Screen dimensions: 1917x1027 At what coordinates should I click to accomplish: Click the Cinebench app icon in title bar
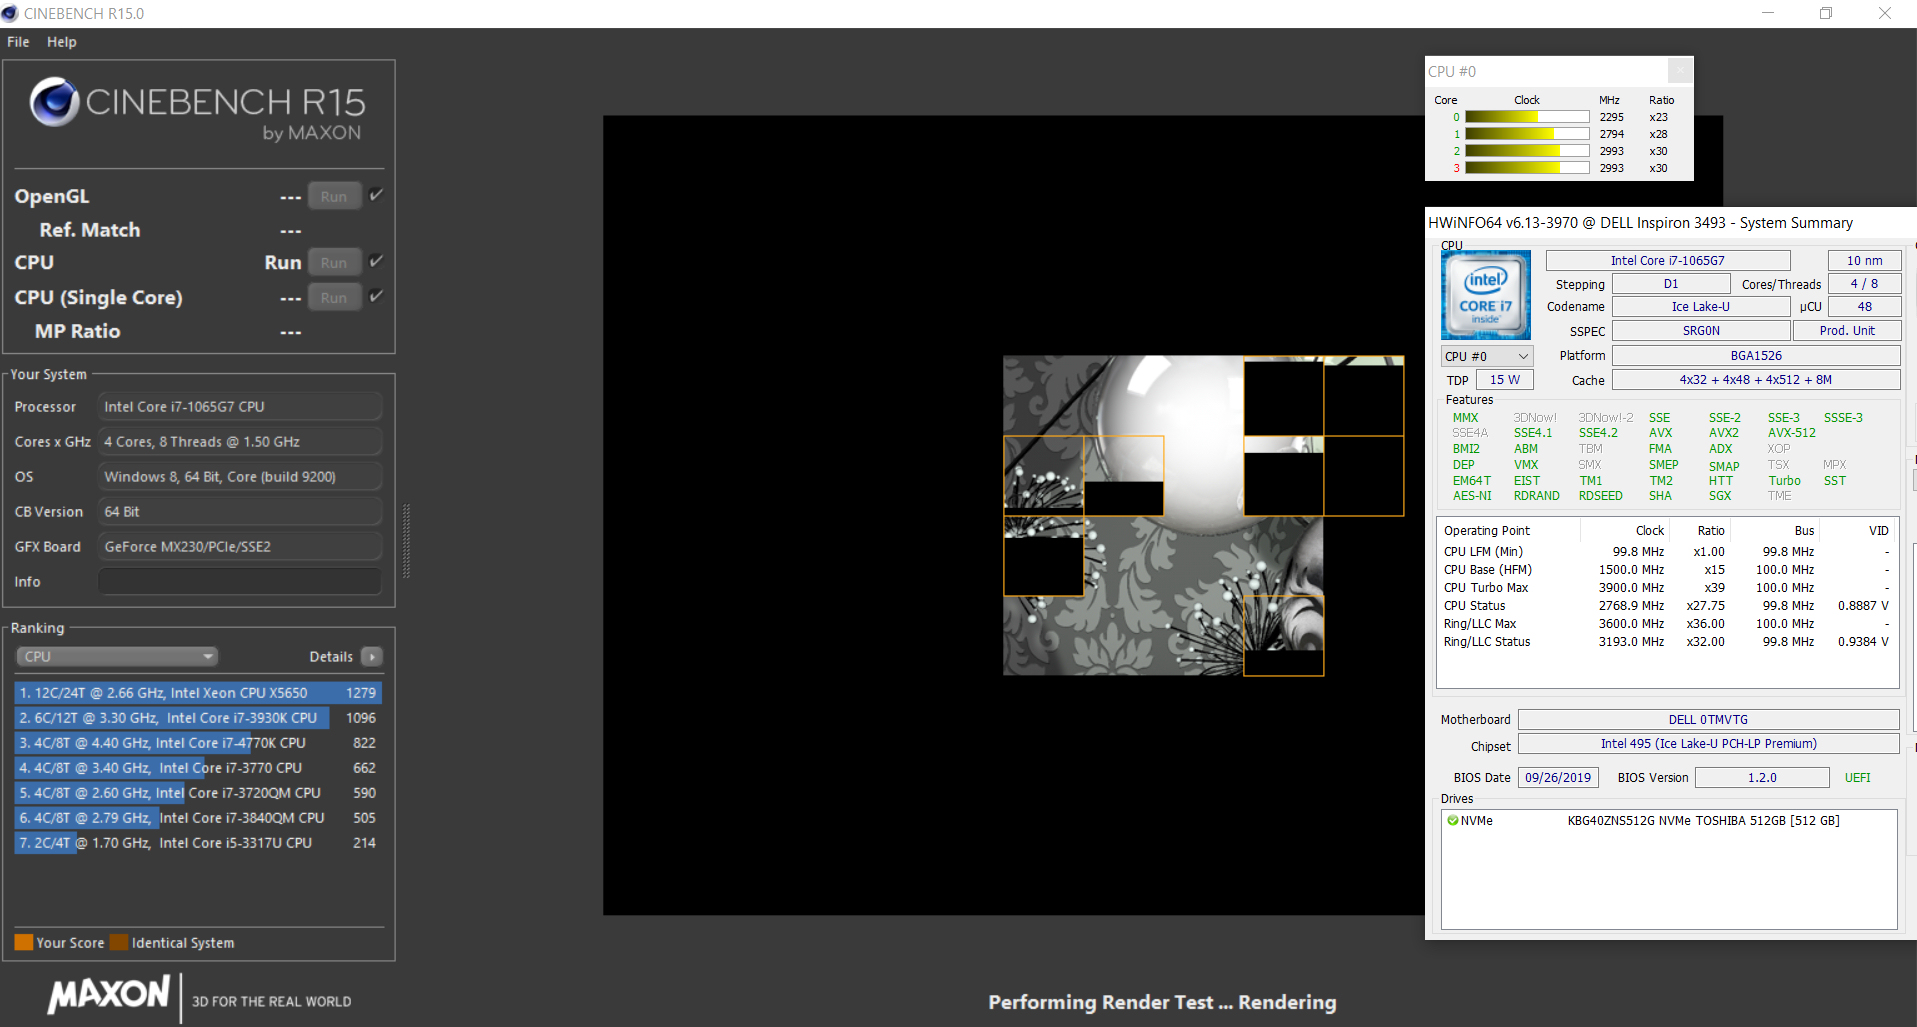10,13
